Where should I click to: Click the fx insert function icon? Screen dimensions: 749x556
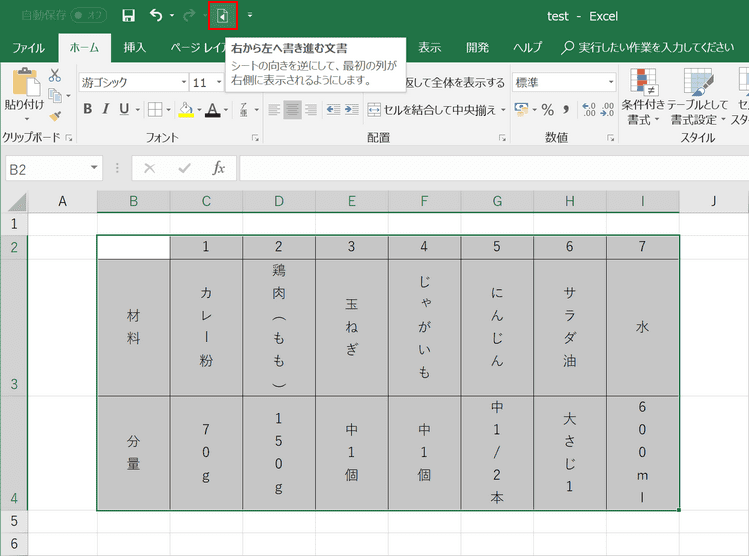click(218, 168)
